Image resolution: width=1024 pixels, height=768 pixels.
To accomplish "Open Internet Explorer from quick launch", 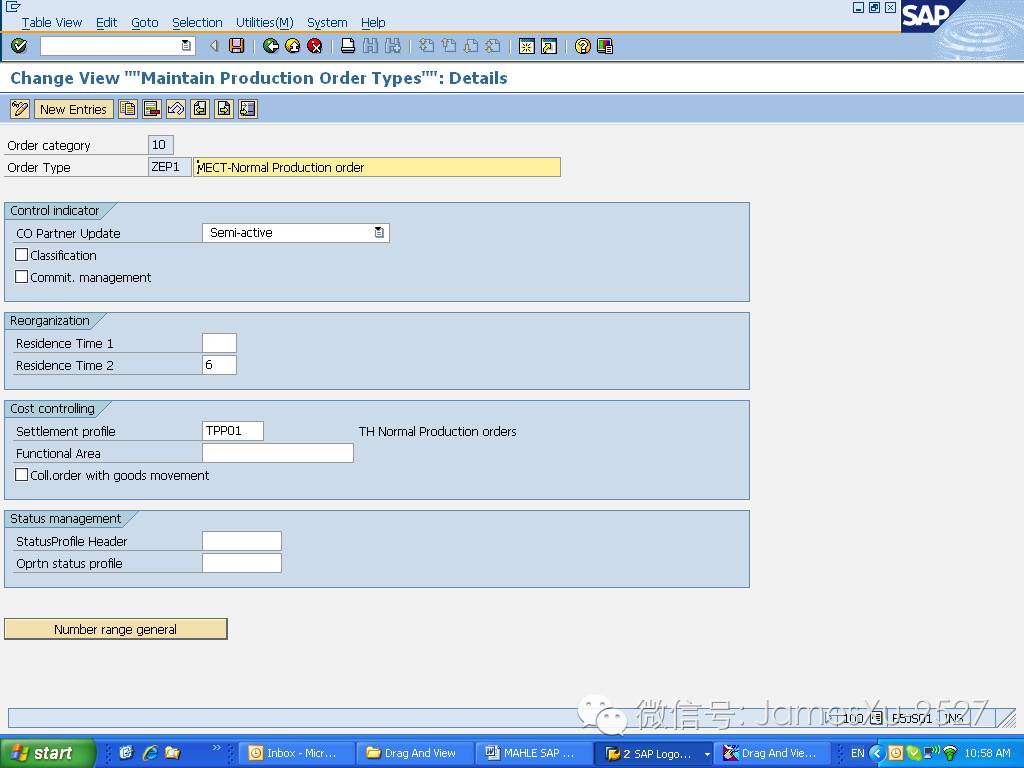I will pos(150,753).
